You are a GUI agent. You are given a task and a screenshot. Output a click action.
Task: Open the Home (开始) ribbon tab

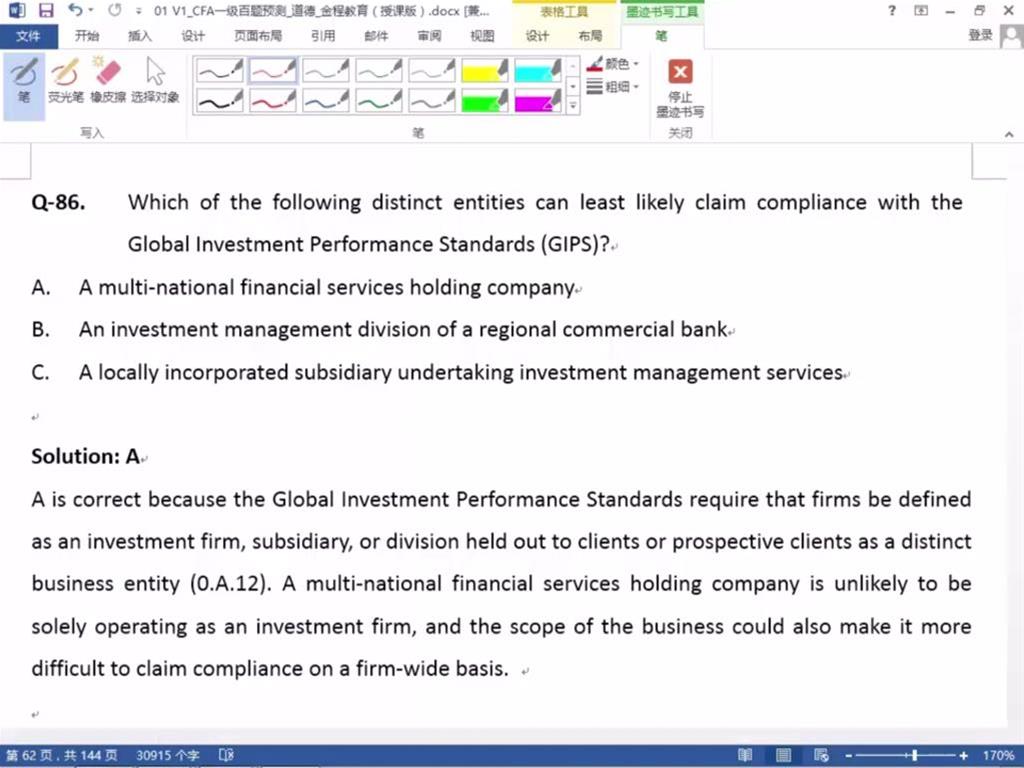[87, 36]
